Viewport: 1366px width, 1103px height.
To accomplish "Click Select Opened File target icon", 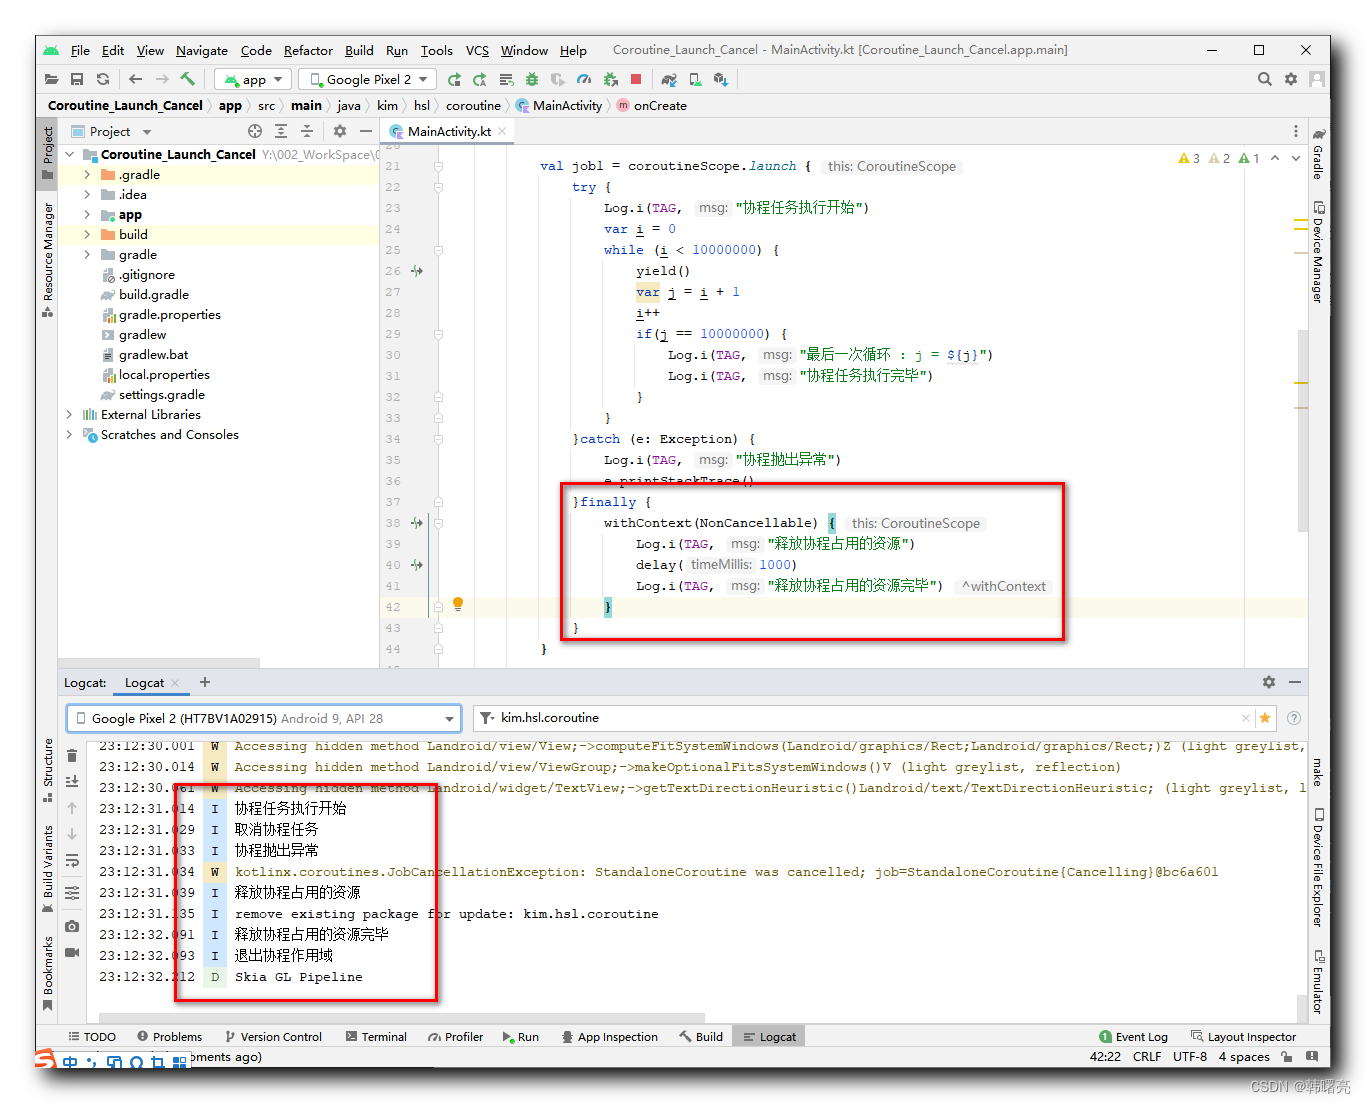I will (255, 131).
